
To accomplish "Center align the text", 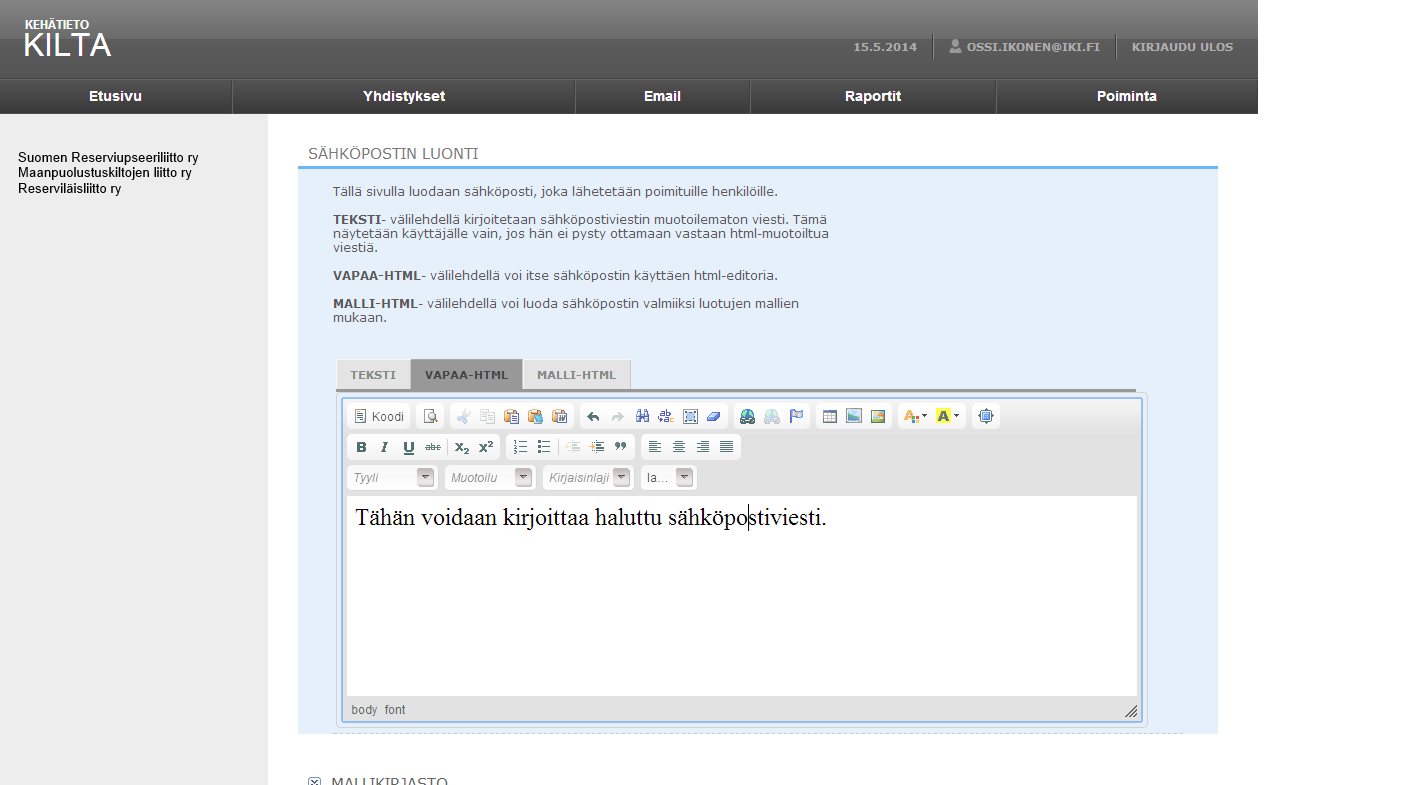I will 679,447.
